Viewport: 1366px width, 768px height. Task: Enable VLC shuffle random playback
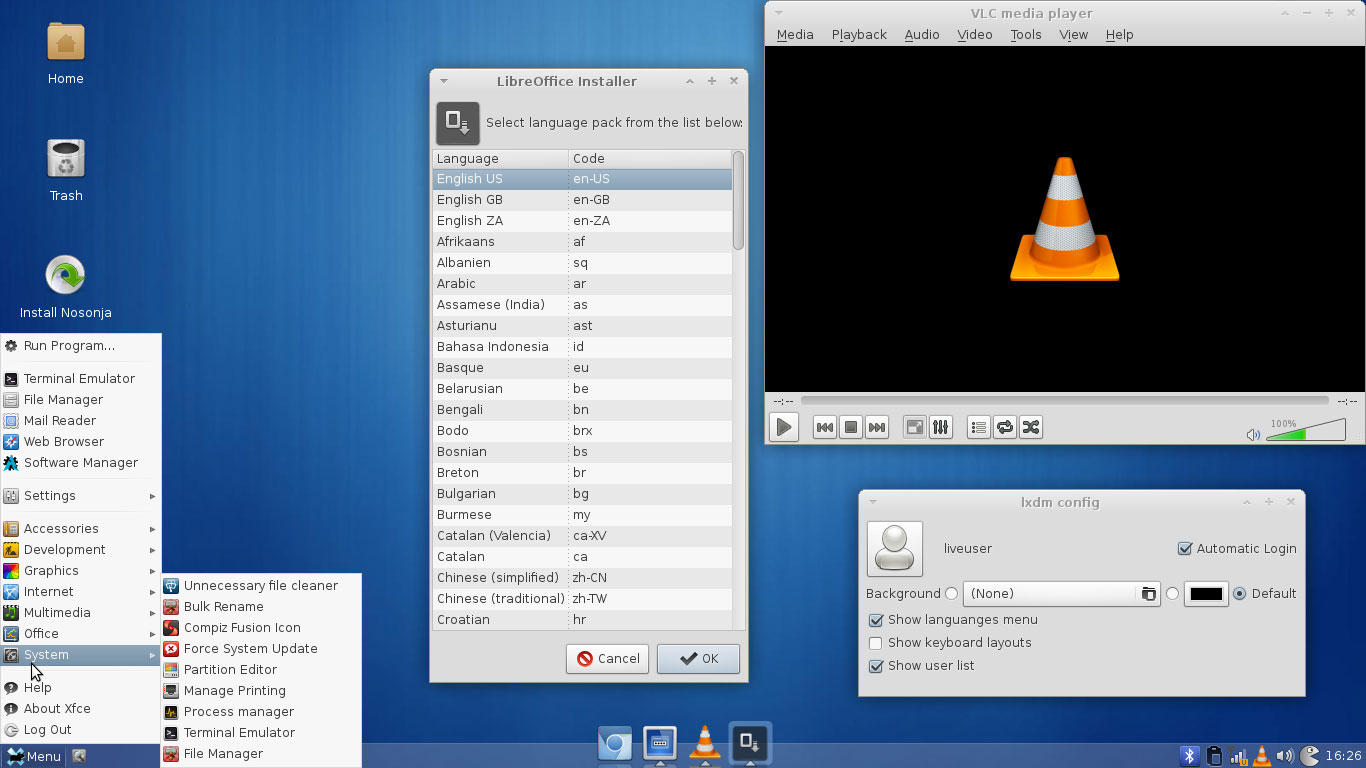pos(1031,428)
